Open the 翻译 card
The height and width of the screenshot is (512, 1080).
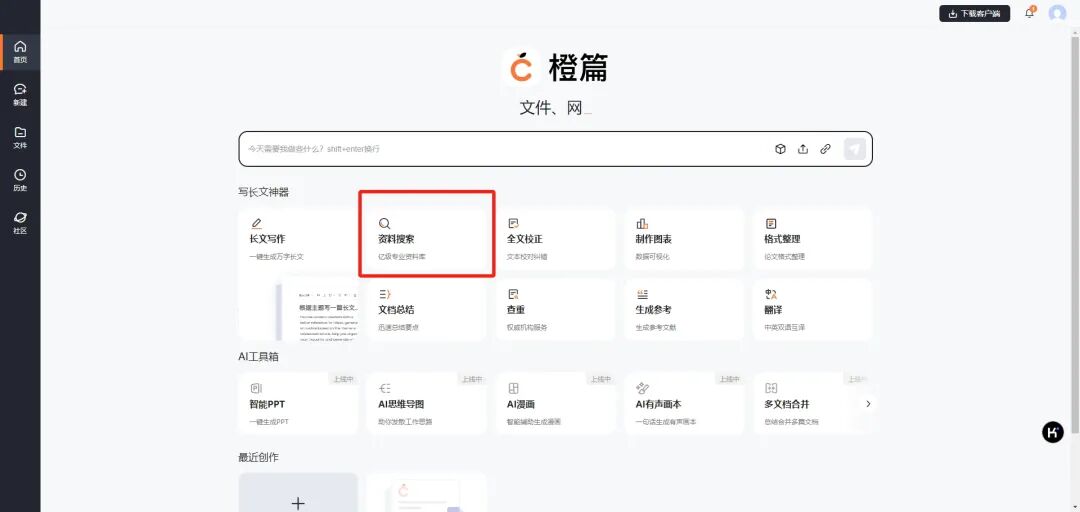coord(813,309)
